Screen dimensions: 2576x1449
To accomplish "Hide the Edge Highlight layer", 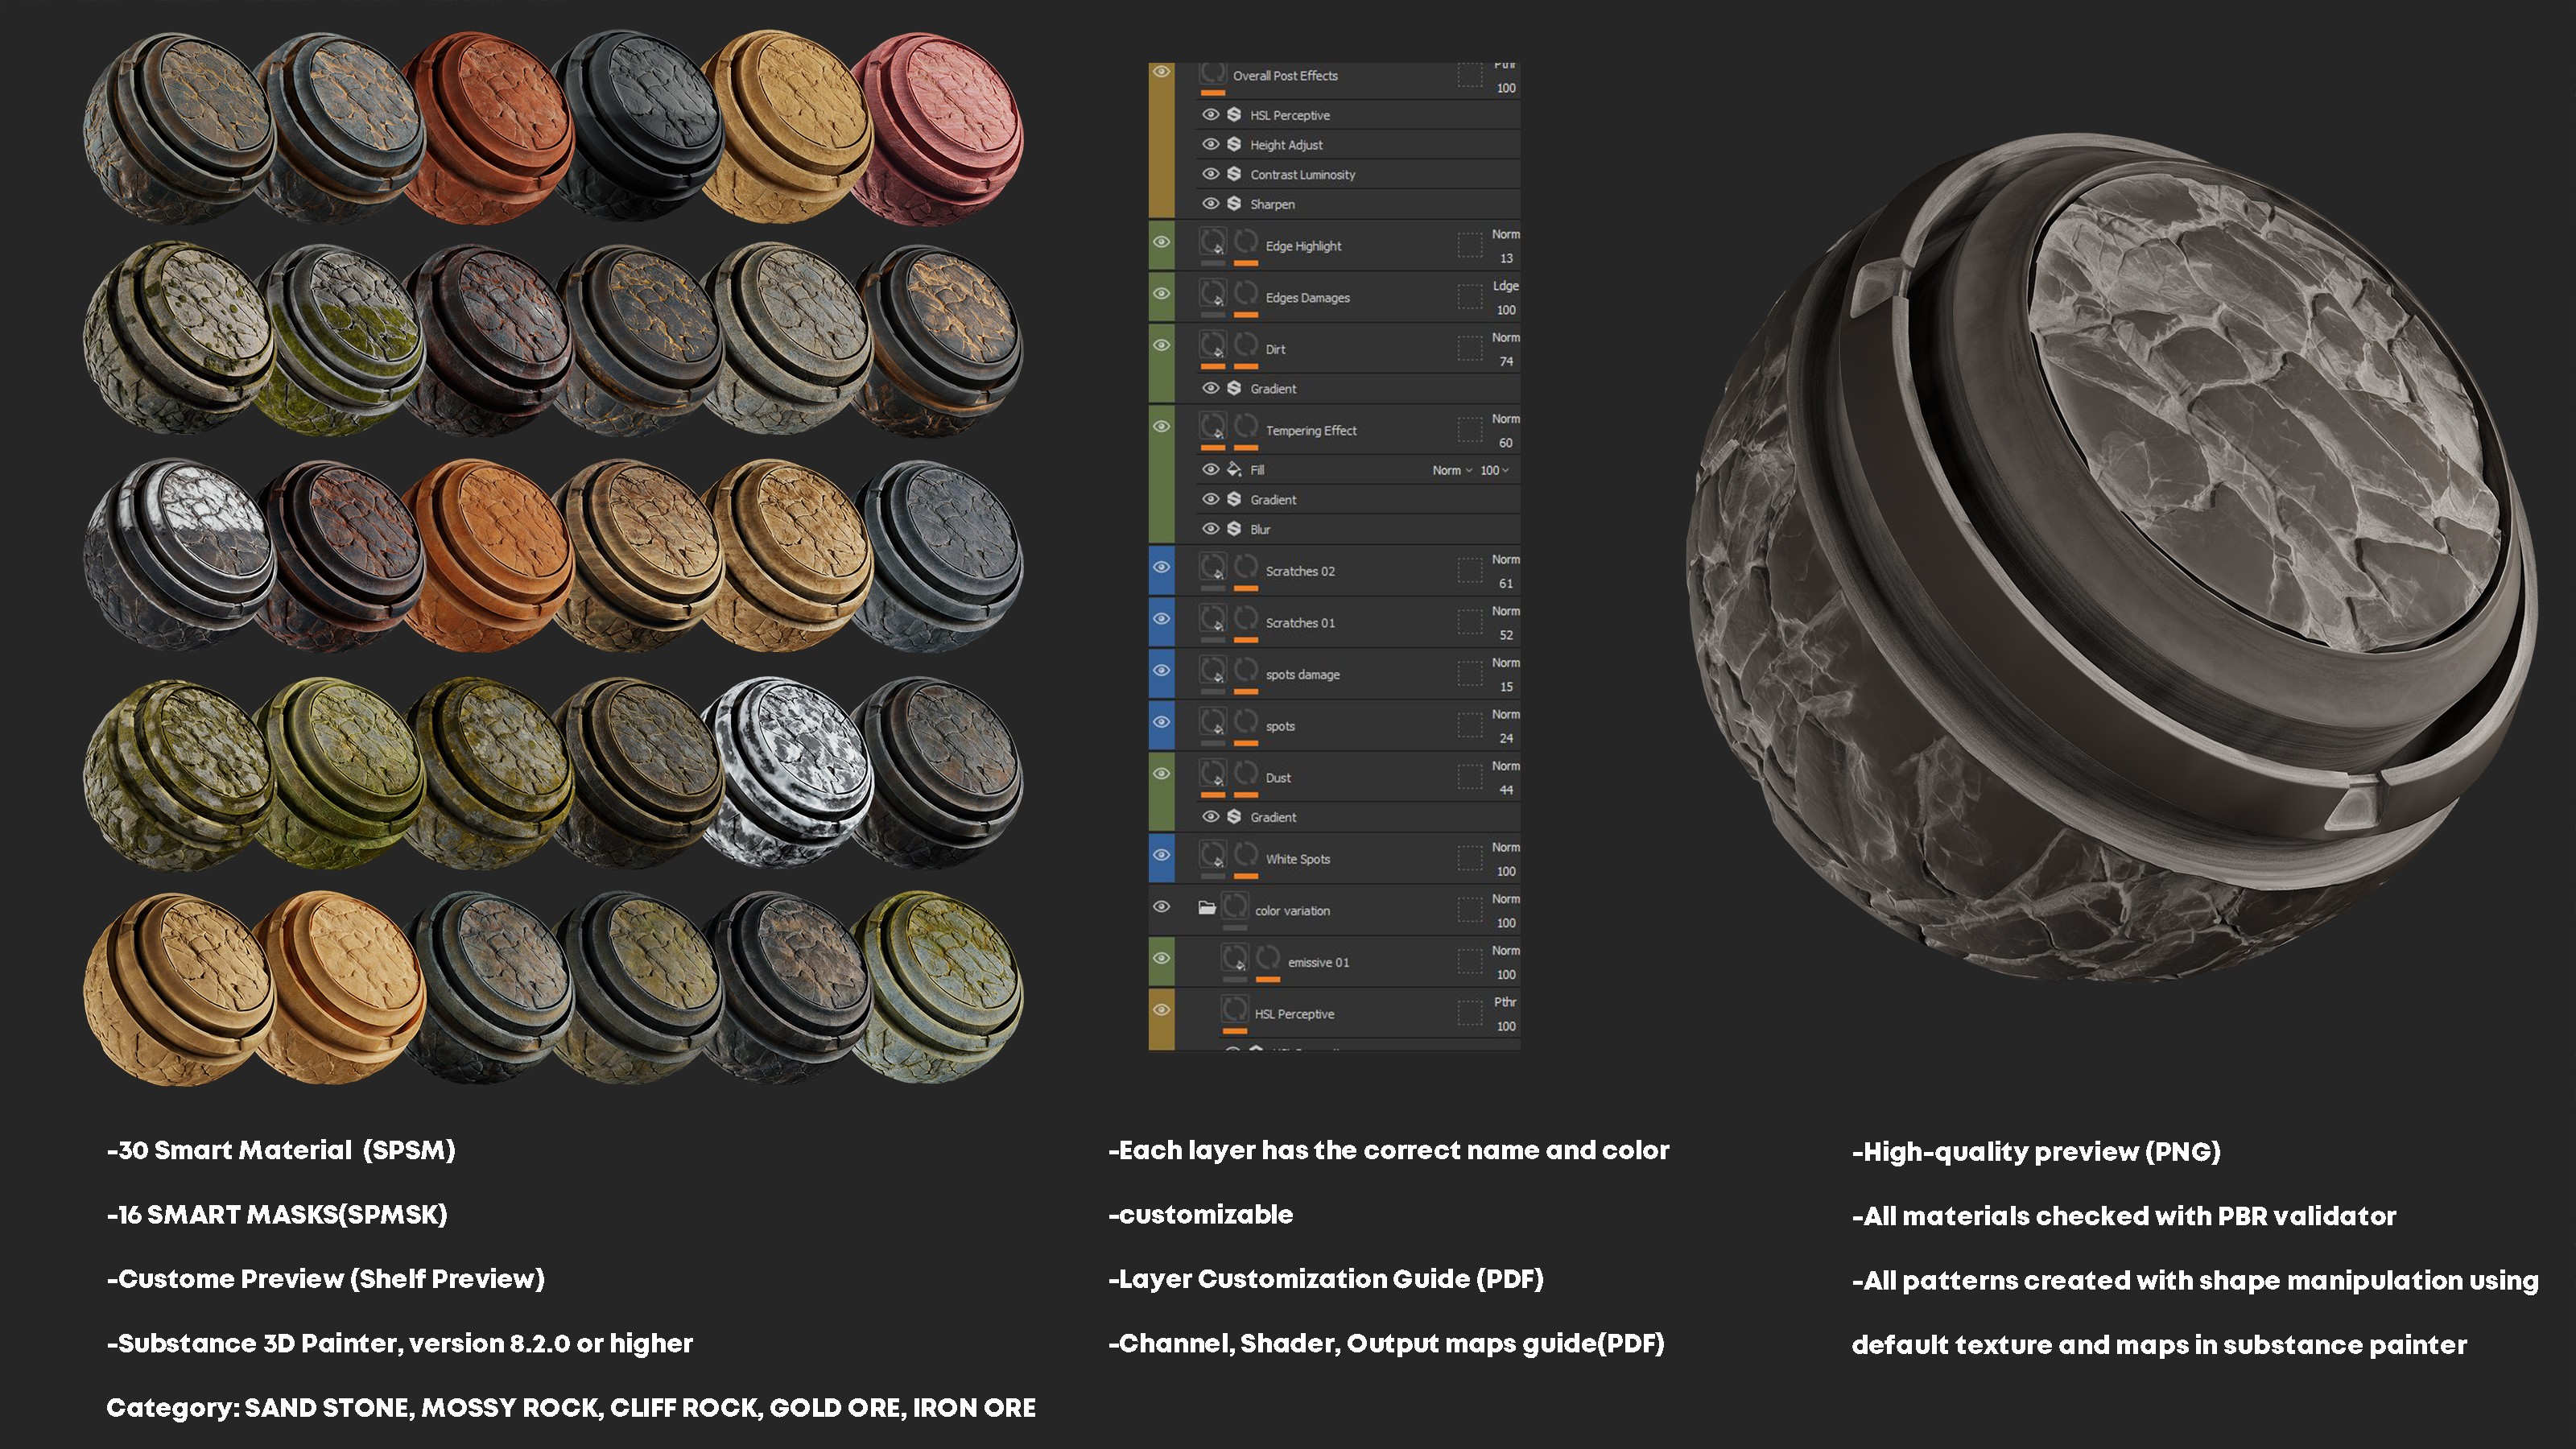I will pyautogui.click(x=1162, y=243).
